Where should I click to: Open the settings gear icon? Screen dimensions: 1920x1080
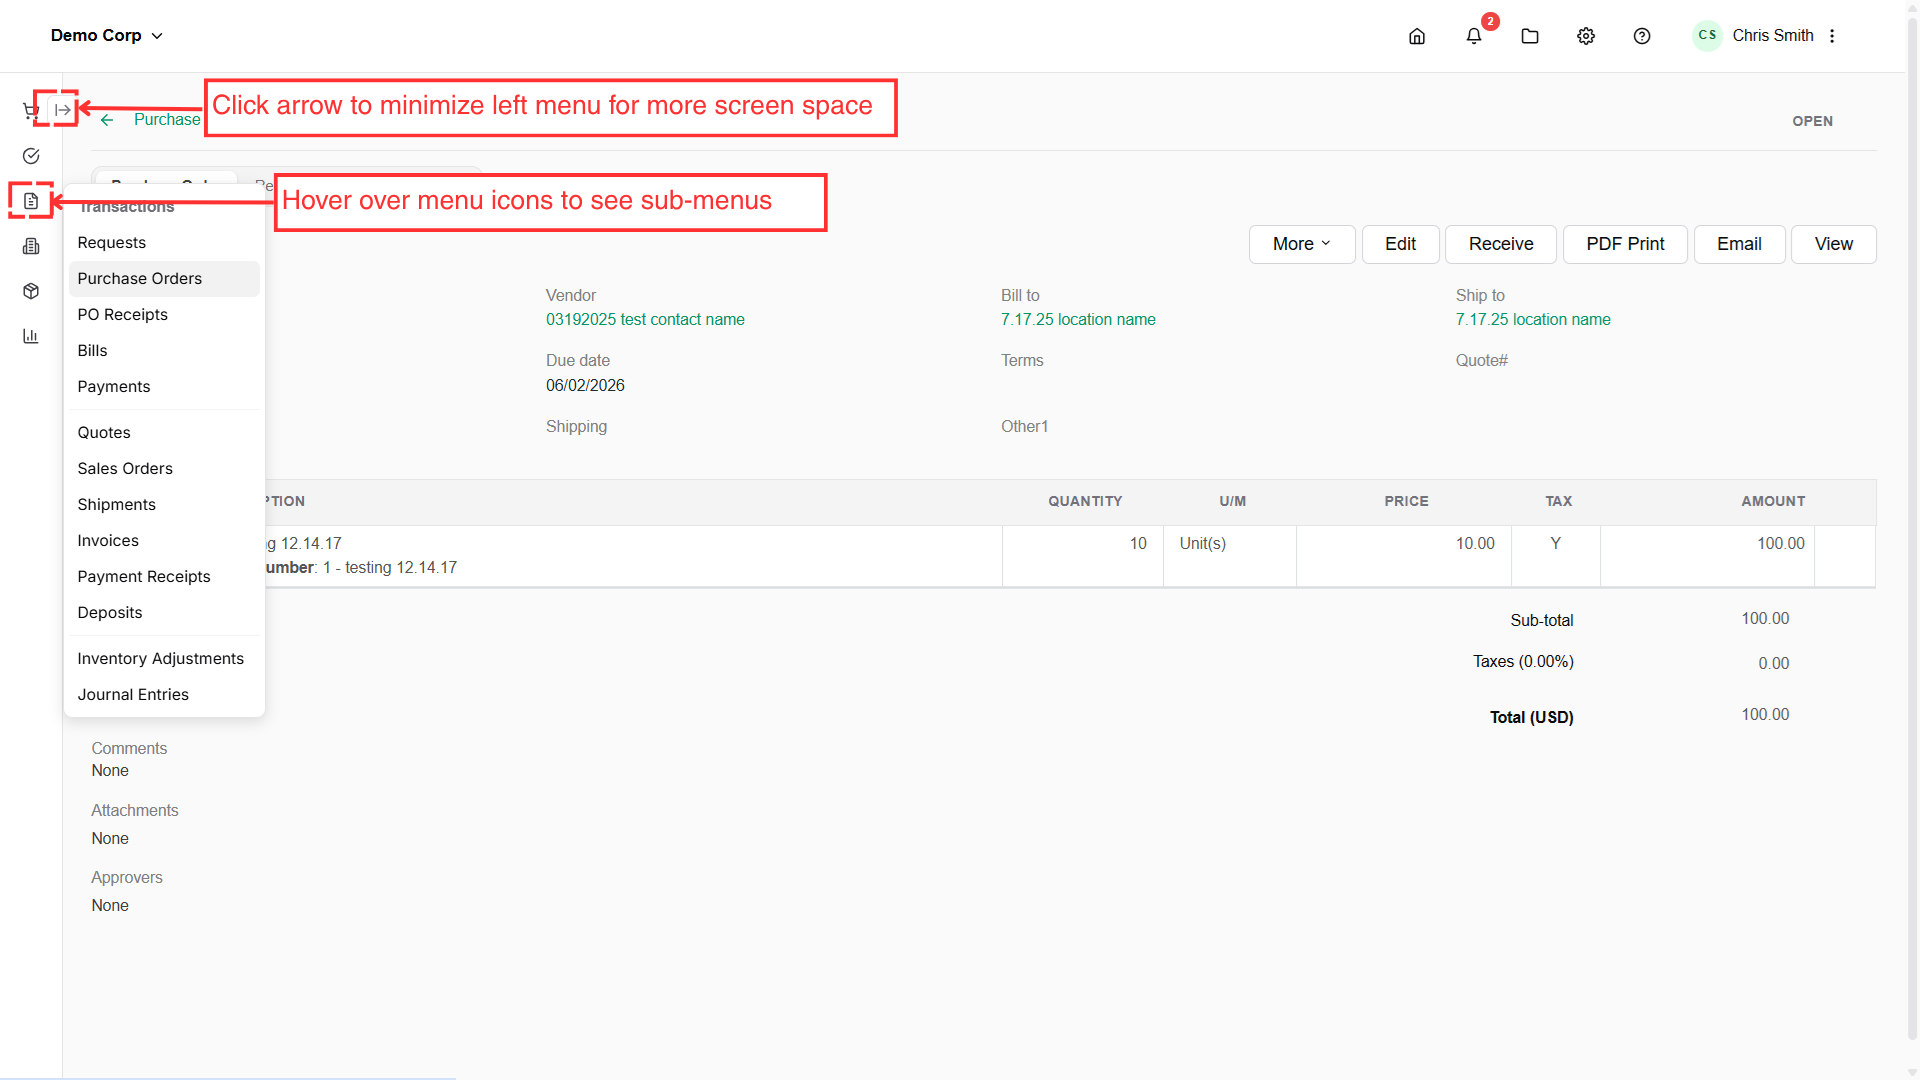click(x=1586, y=36)
